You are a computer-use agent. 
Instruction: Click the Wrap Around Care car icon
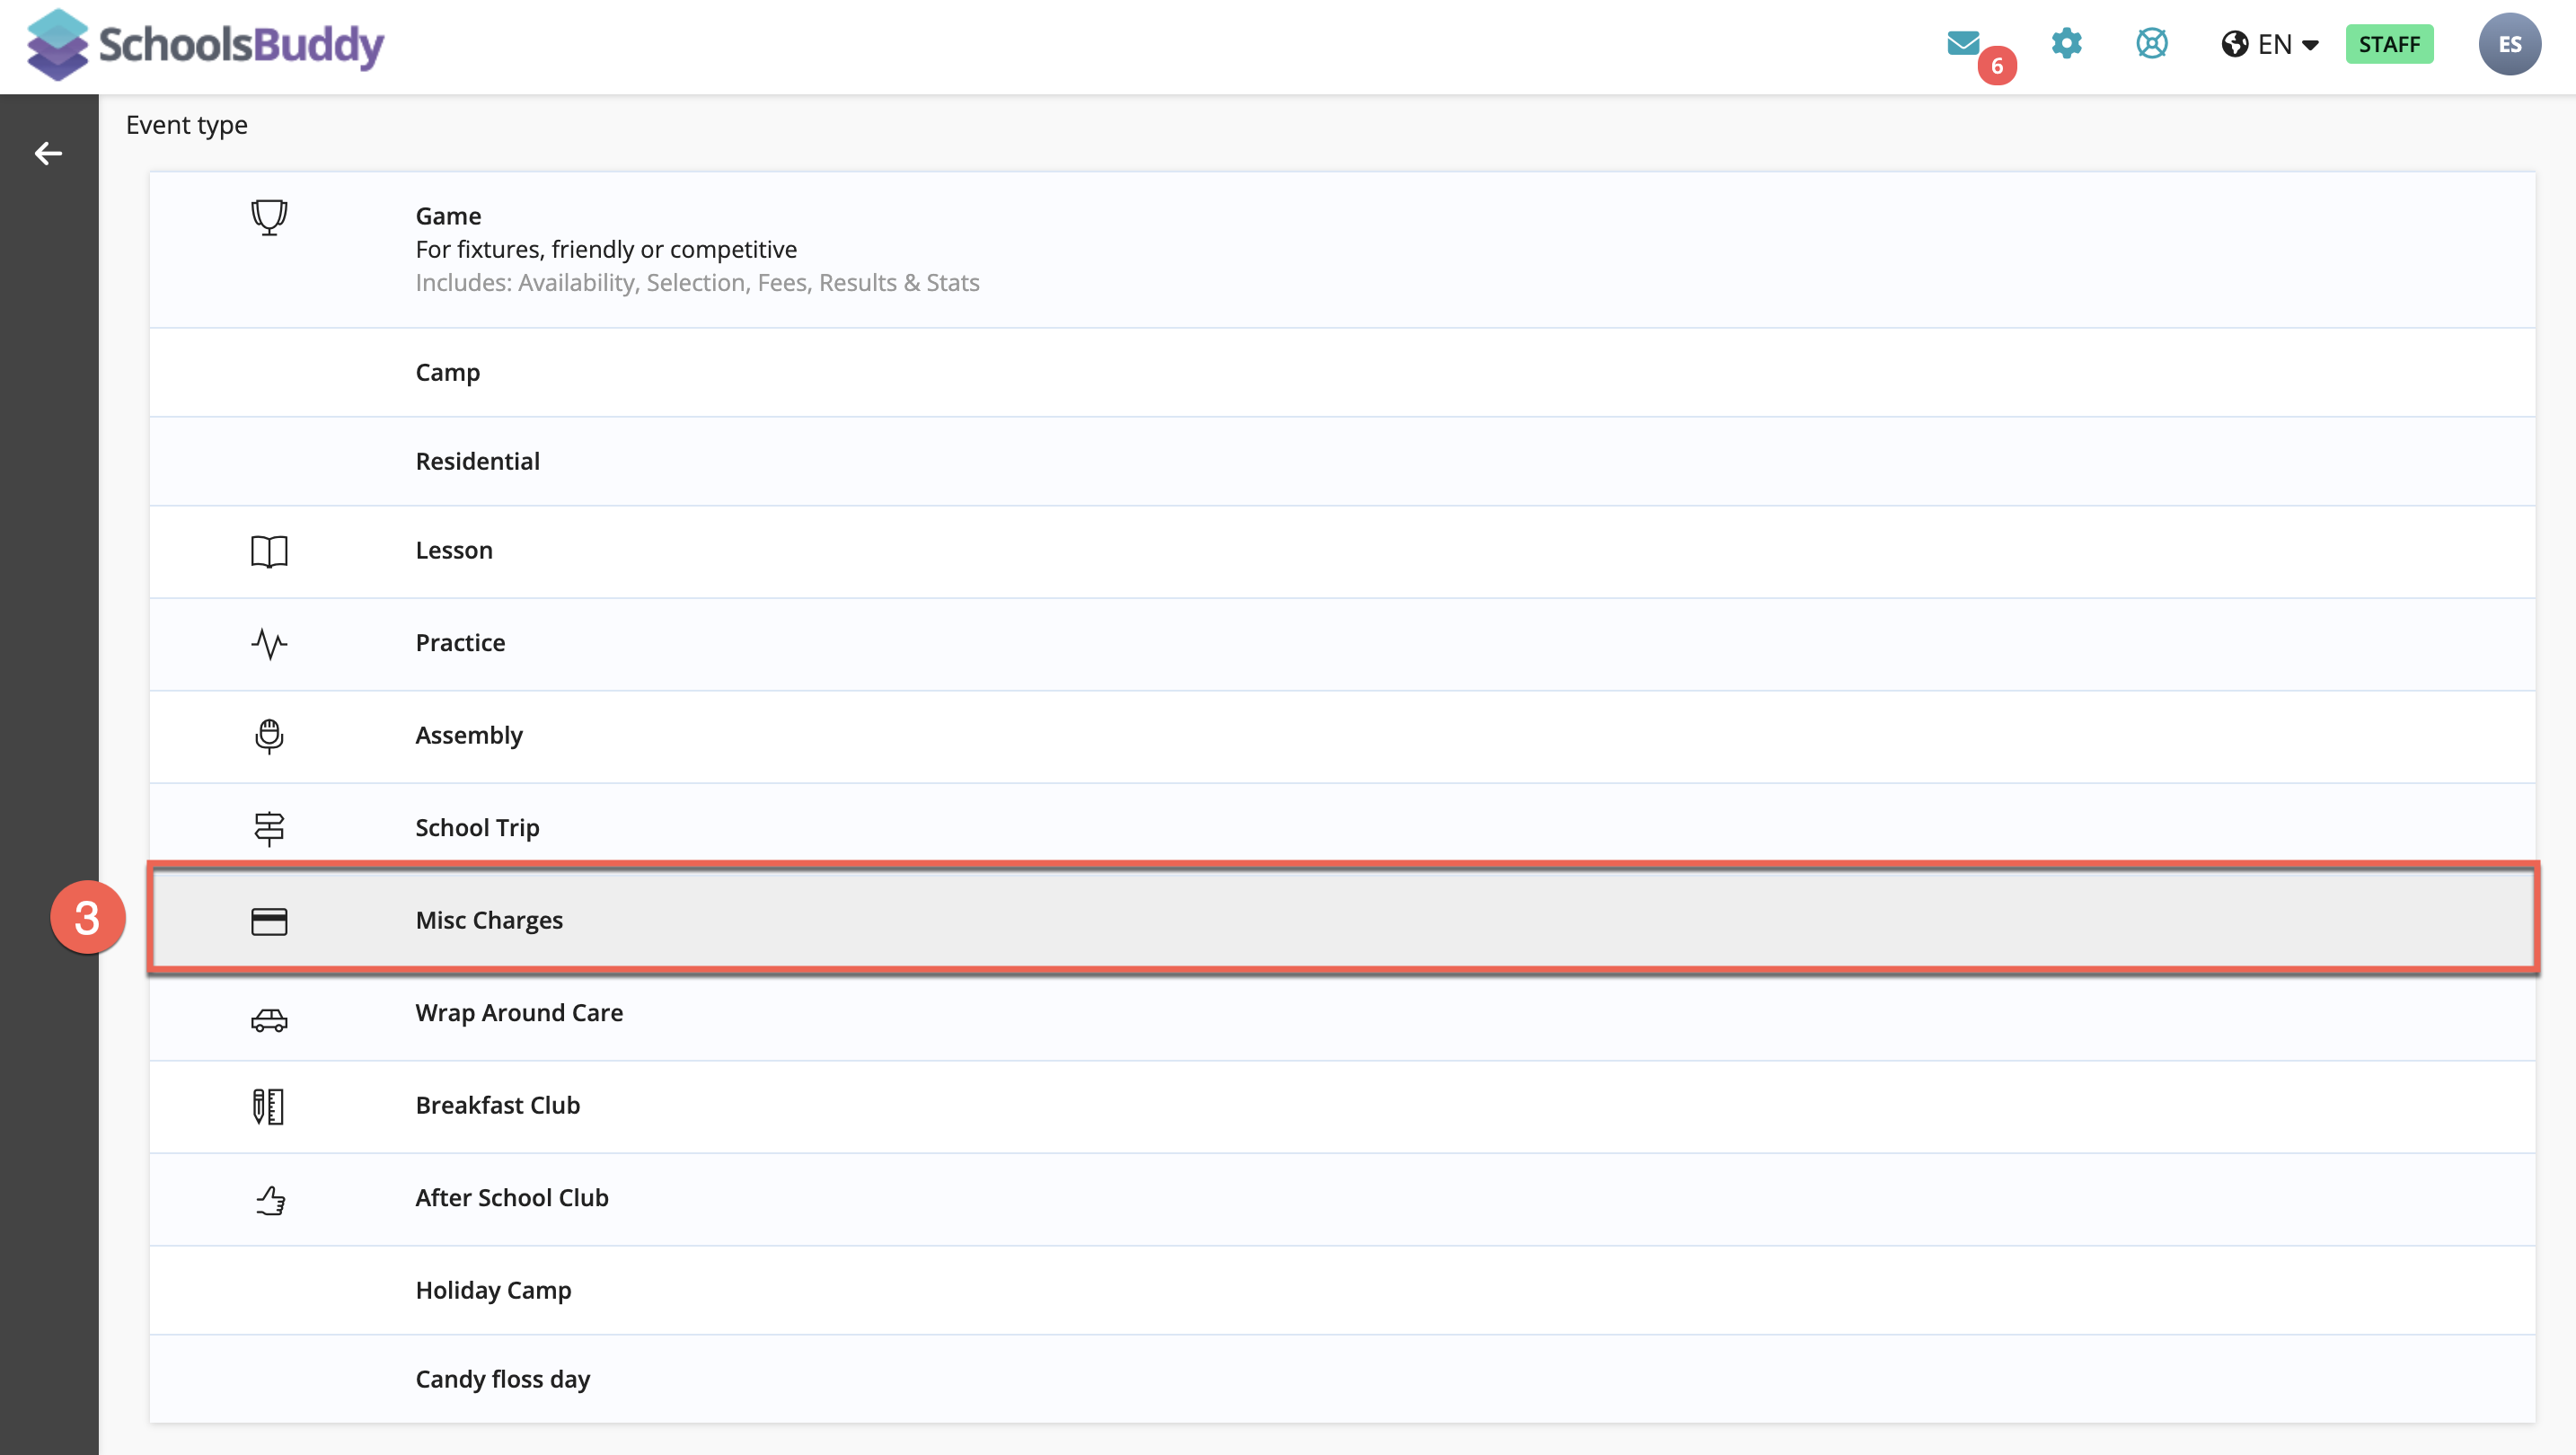pos(269,1019)
